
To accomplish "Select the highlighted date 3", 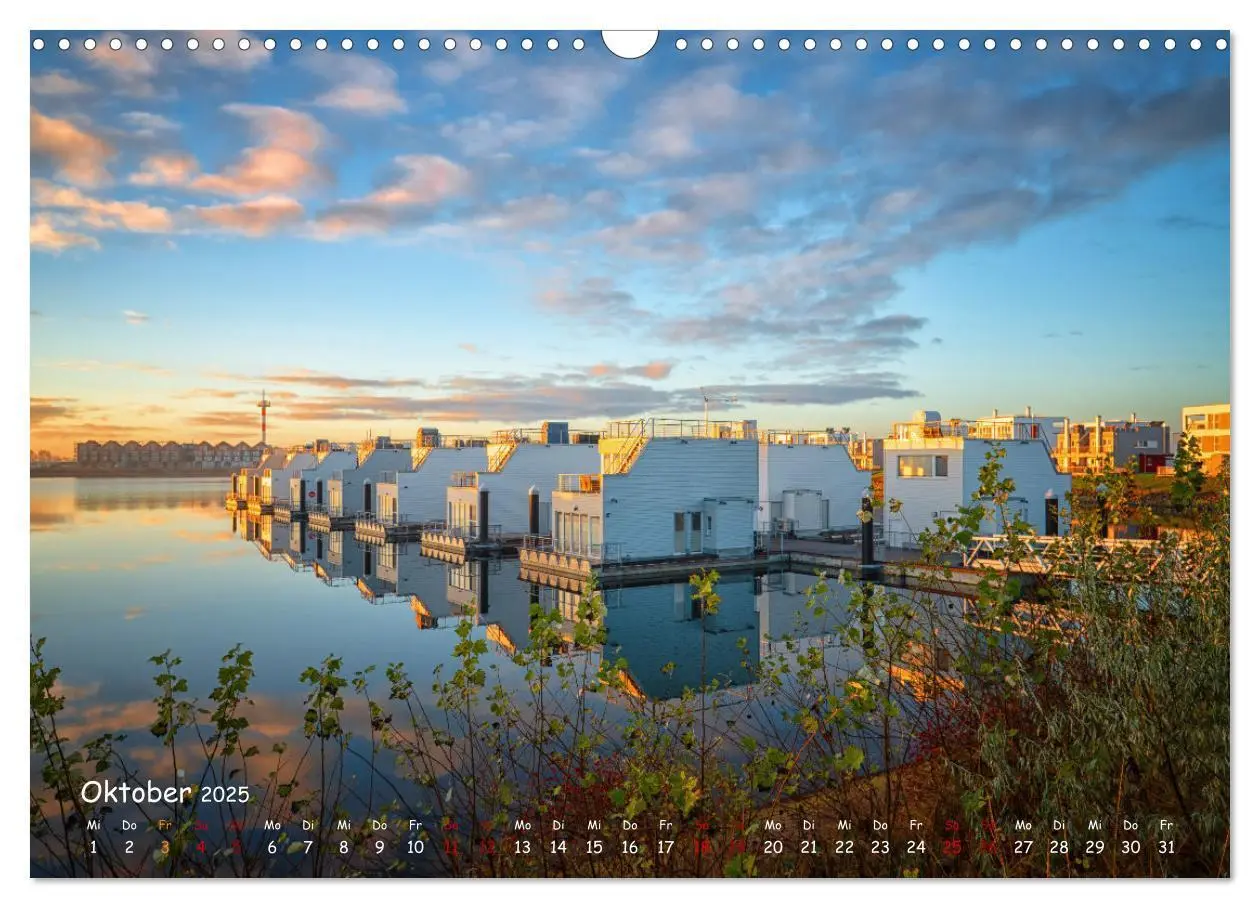I will pyautogui.click(x=165, y=847).
